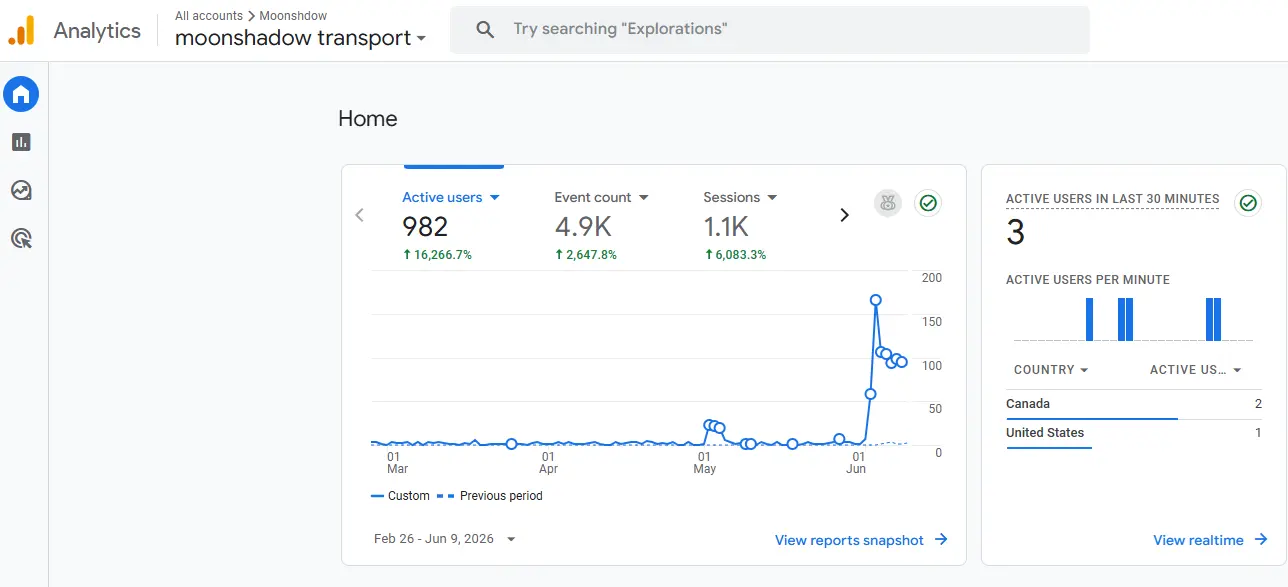Click the Previous period legend entry

490,496
